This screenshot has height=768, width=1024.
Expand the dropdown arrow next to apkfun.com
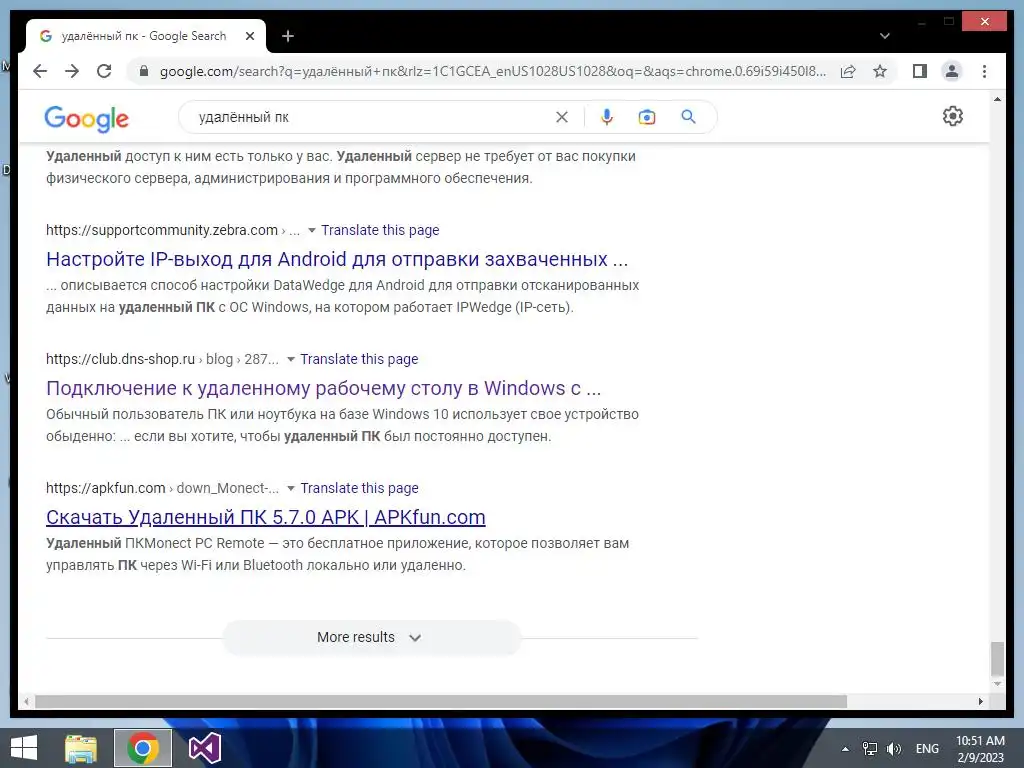[291, 488]
